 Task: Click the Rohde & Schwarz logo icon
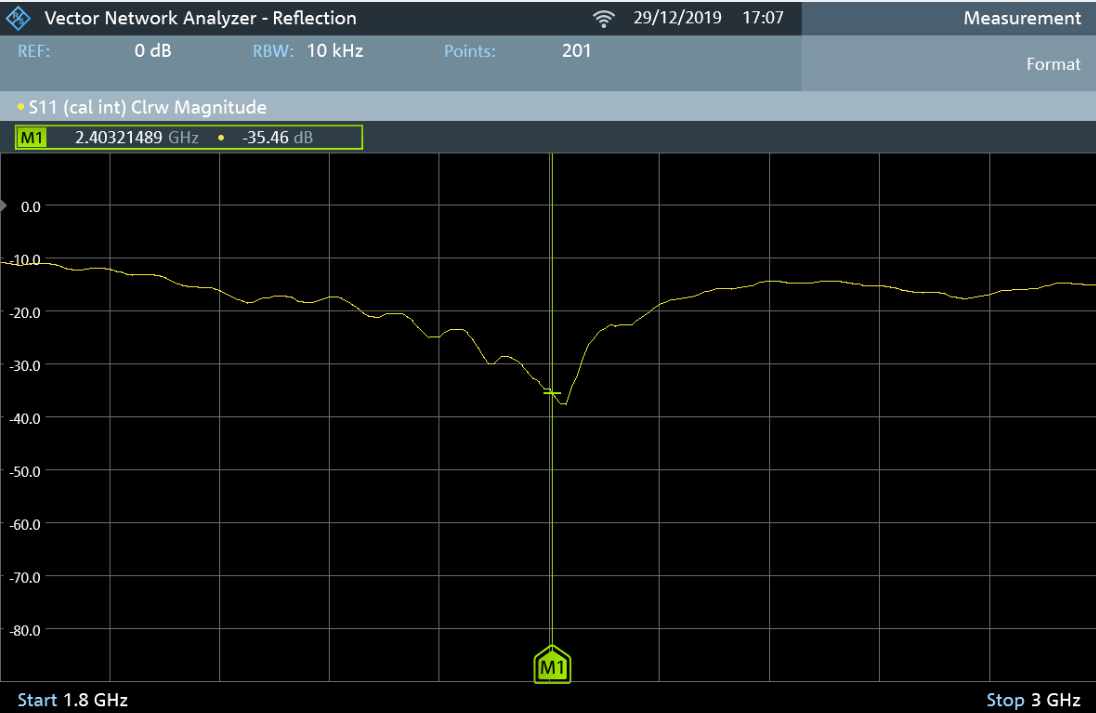pyautogui.click(x=17, y=18)
